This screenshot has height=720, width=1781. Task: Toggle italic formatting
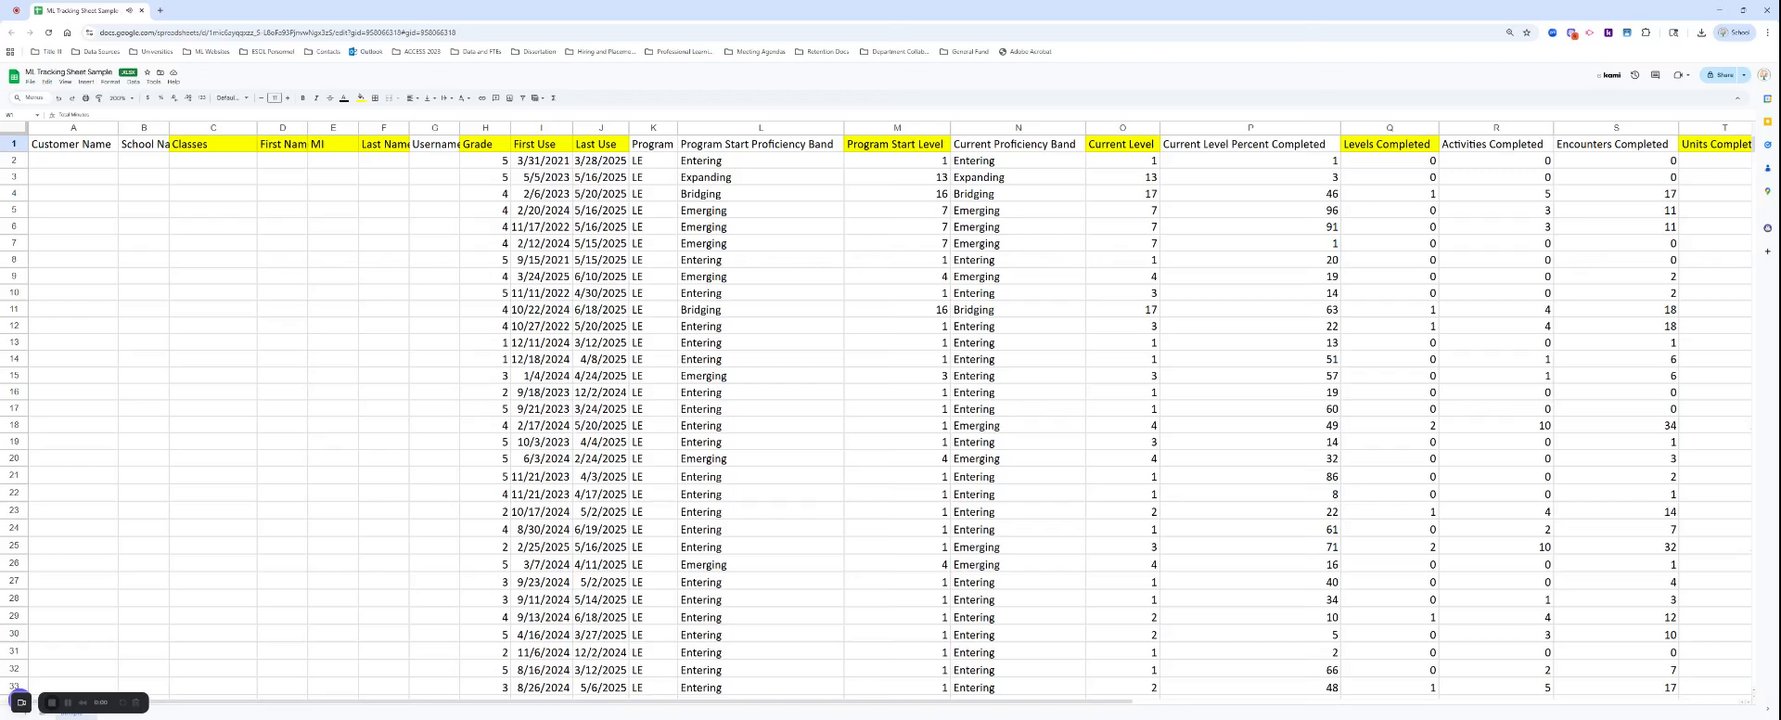point(316,98)
